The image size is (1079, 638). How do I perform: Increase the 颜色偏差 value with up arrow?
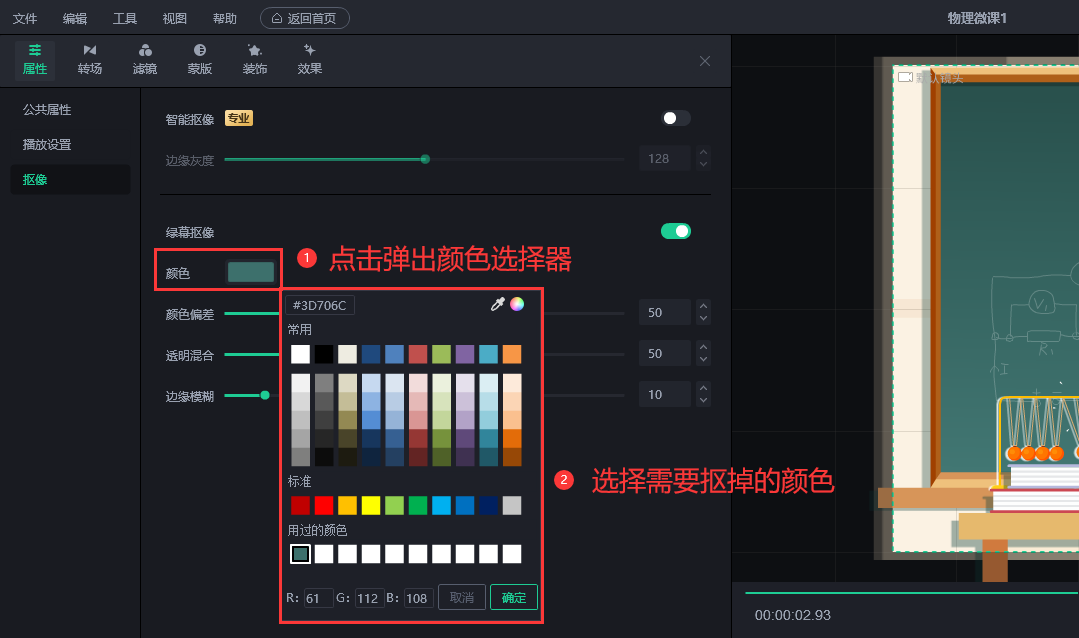(x=703, y=307)
